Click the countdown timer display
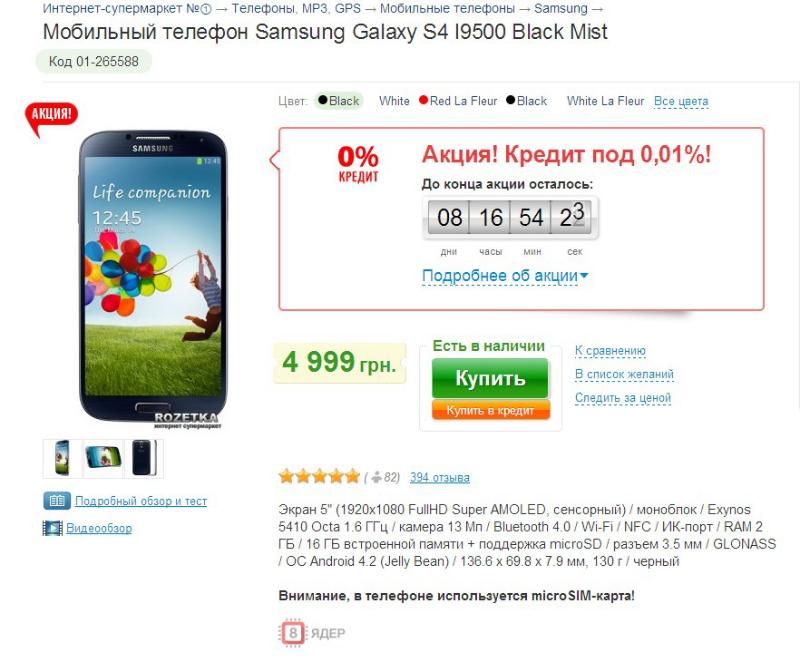This screenshot has height=662, width=800. pyautogui.click(x=510, y=218)
